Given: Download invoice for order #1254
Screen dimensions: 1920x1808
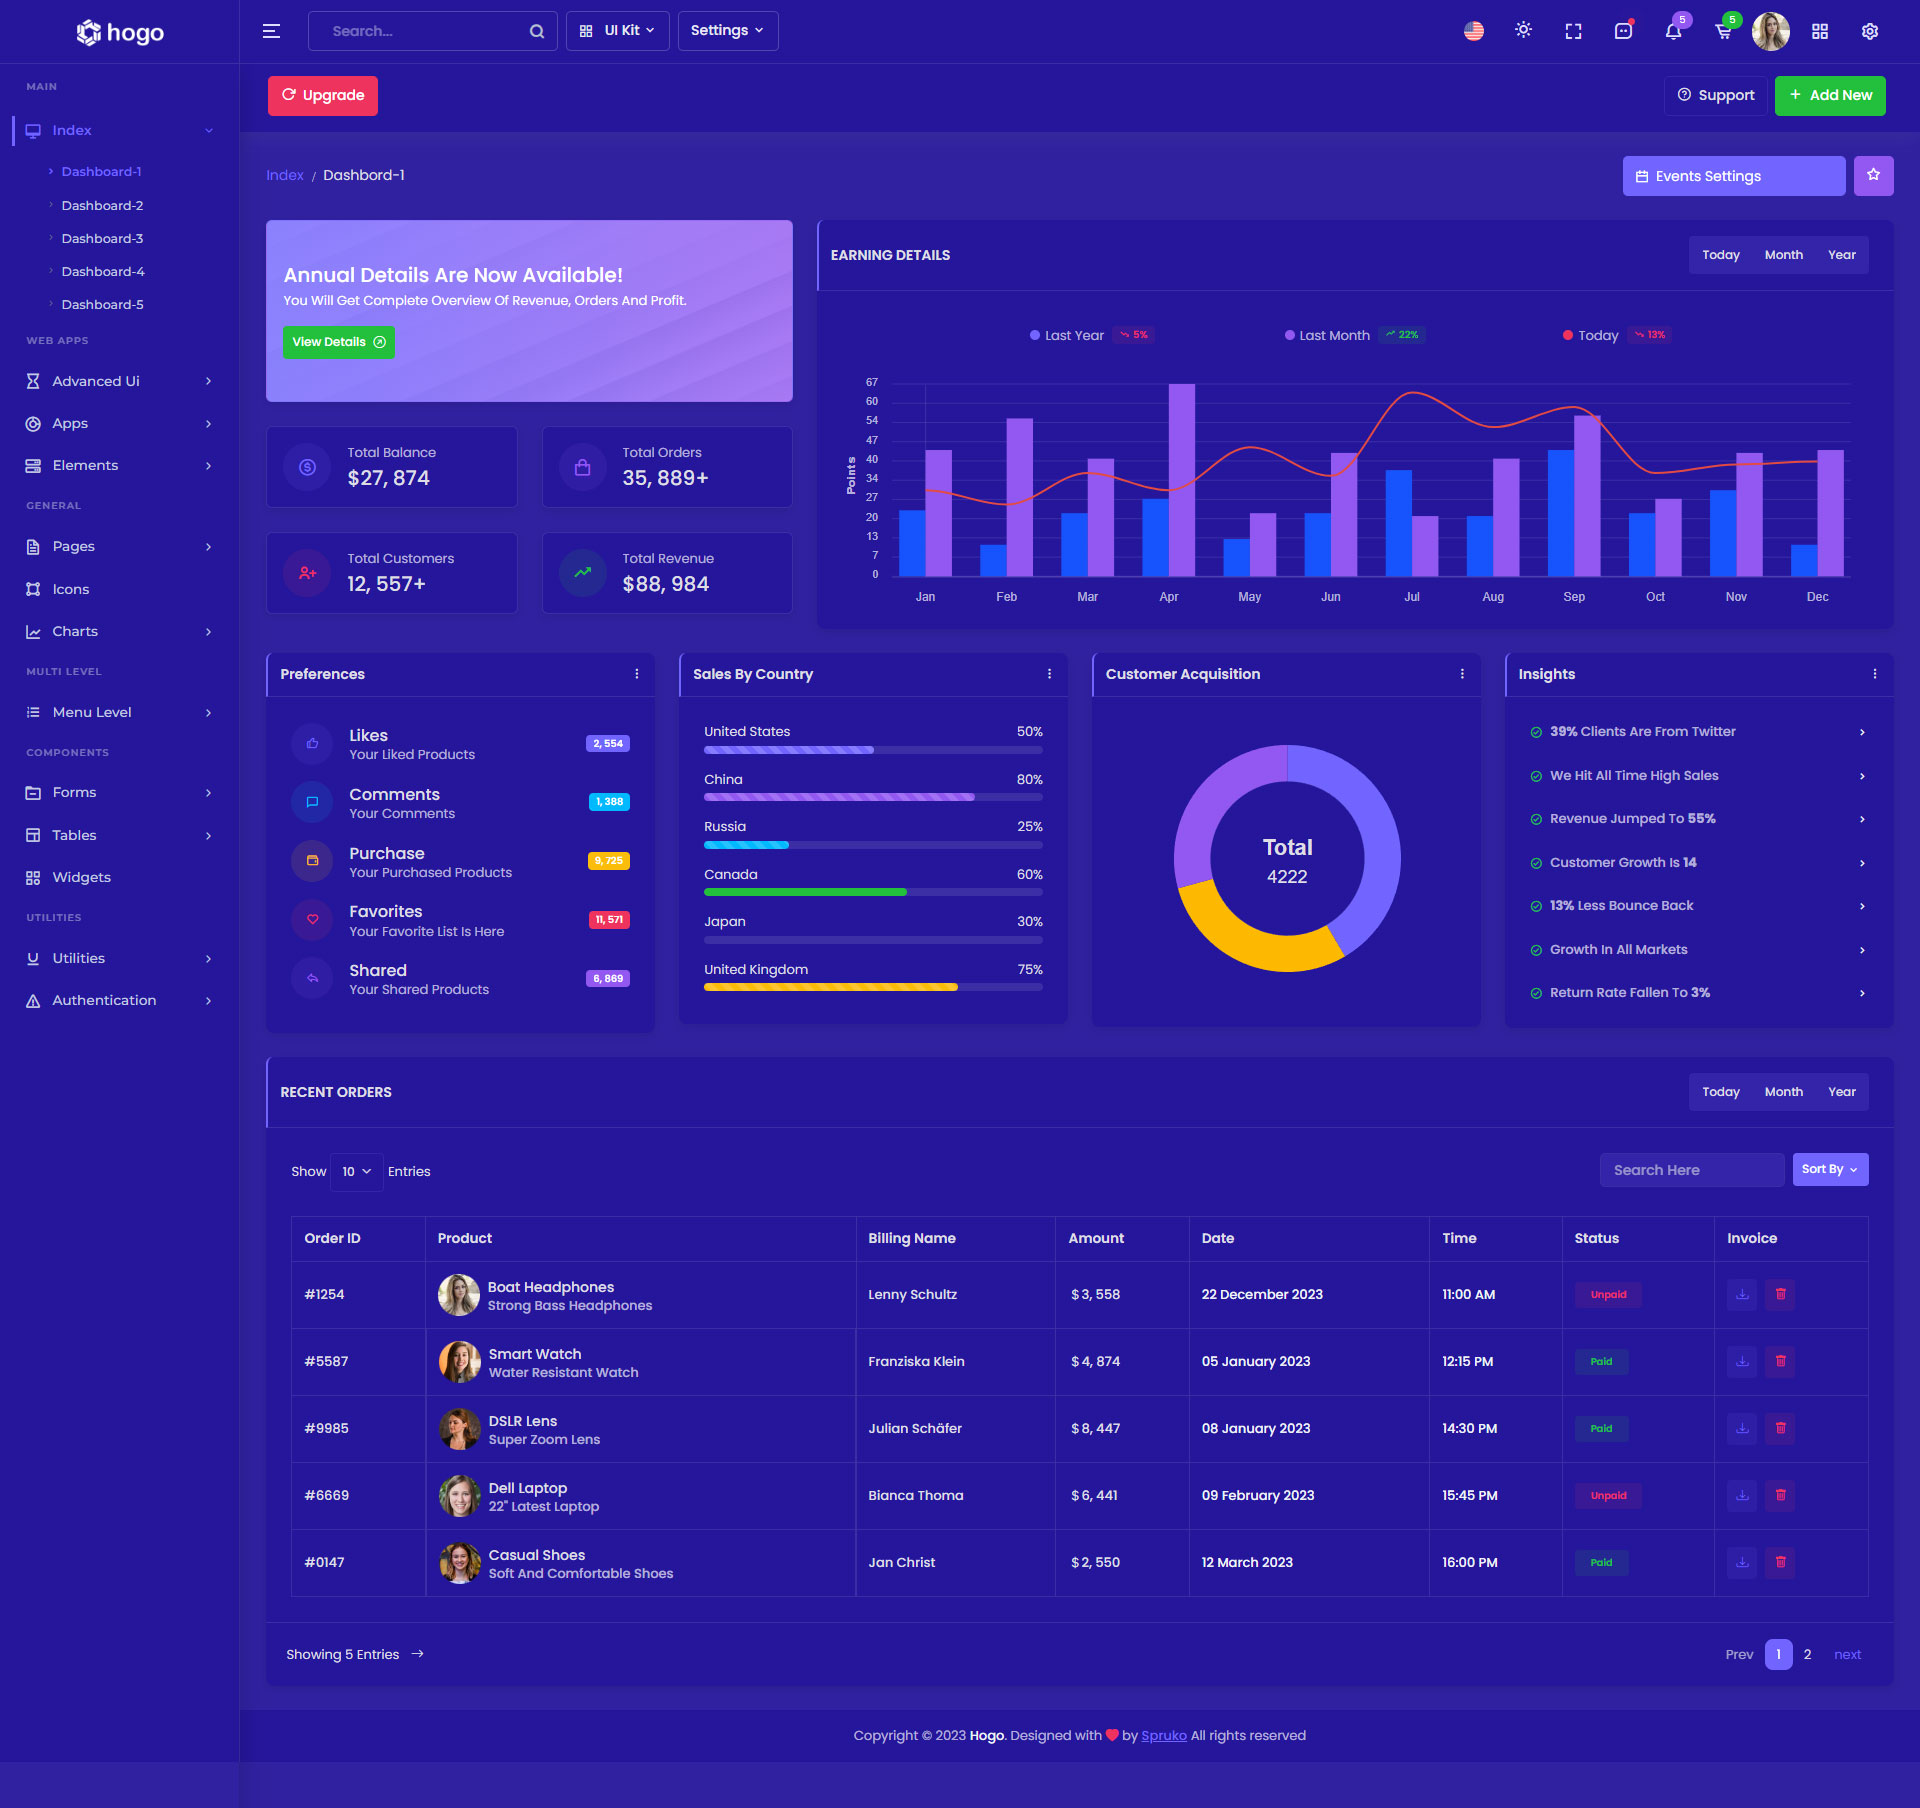Looking at the screenshot, I should click(1742, 1294).
